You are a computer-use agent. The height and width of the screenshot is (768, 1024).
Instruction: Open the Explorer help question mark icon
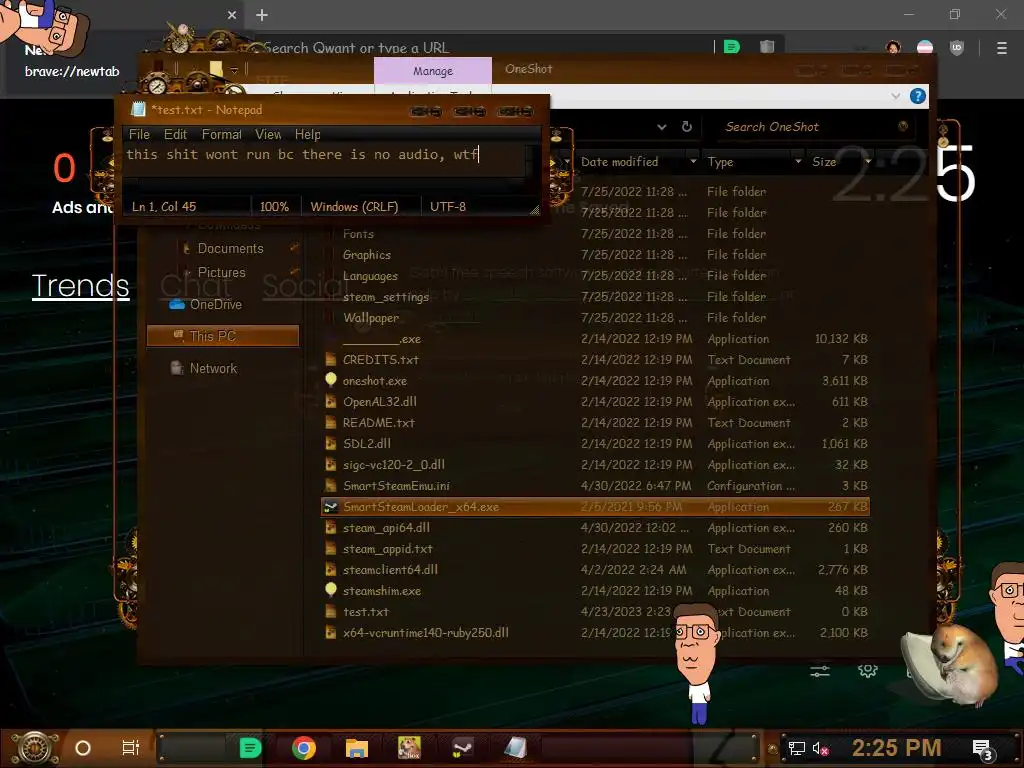click(918, 96)
